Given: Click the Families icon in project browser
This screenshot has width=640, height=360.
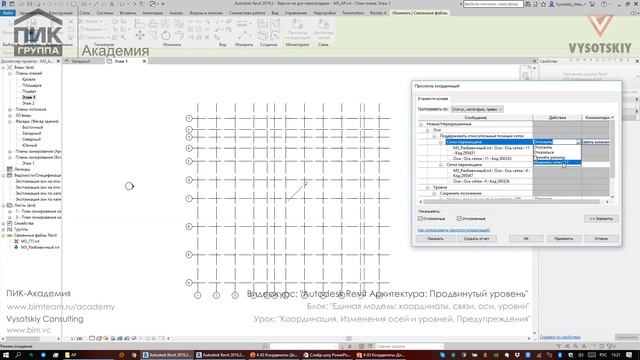Looking at the screenshot, I should [10, 223].
